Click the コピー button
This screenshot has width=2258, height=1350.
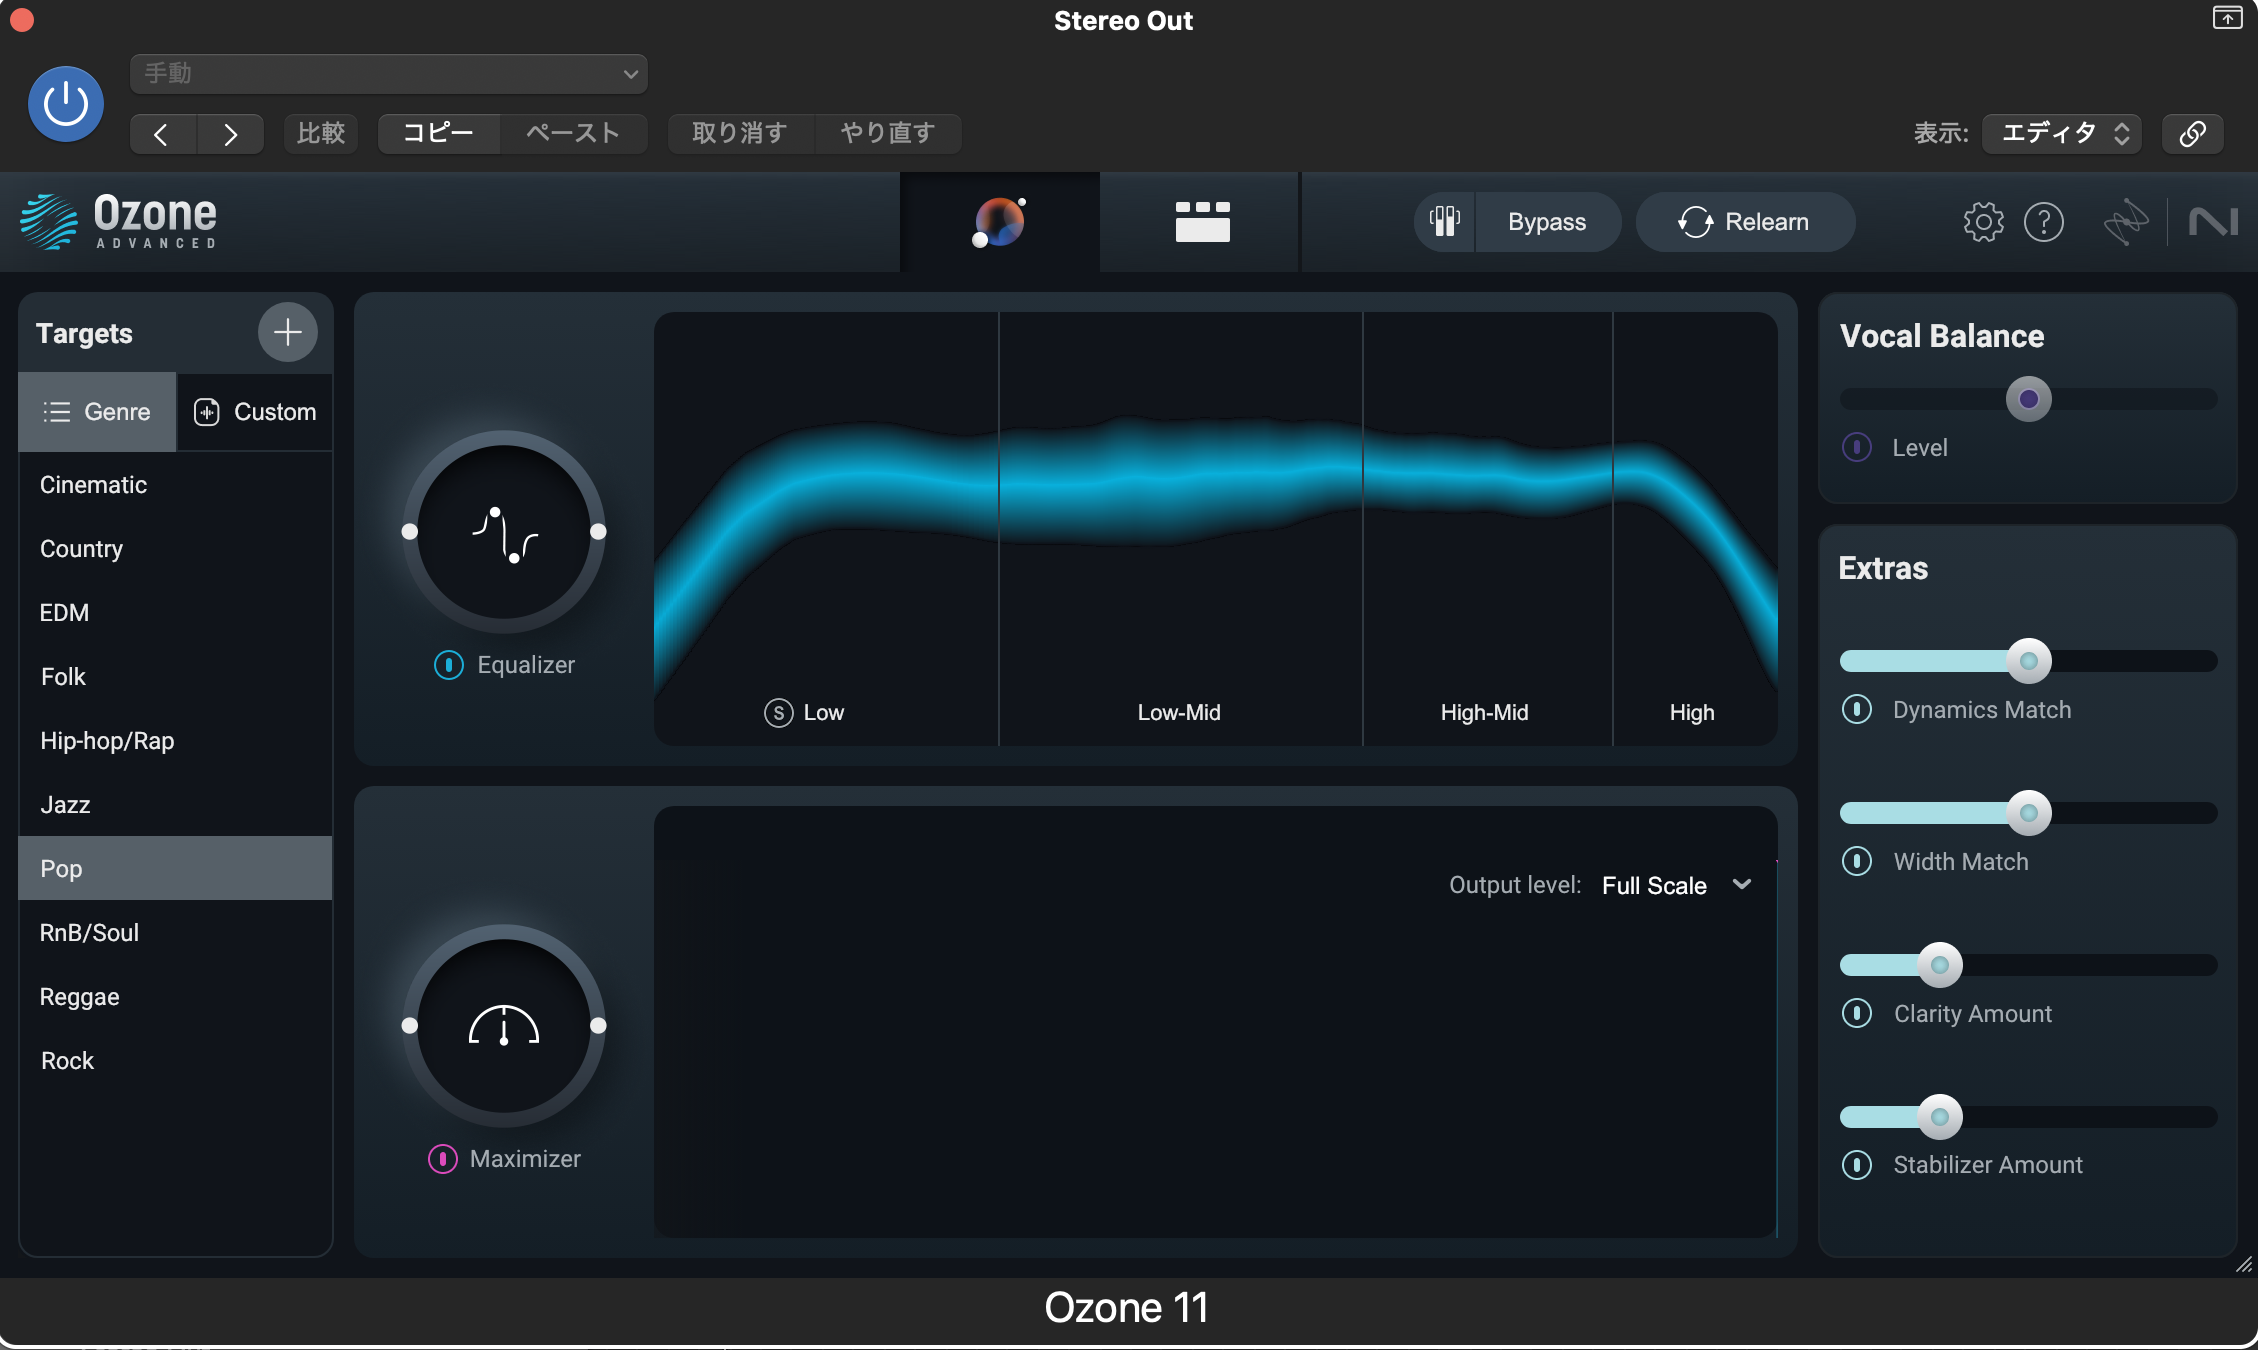(x=439, y=134)
